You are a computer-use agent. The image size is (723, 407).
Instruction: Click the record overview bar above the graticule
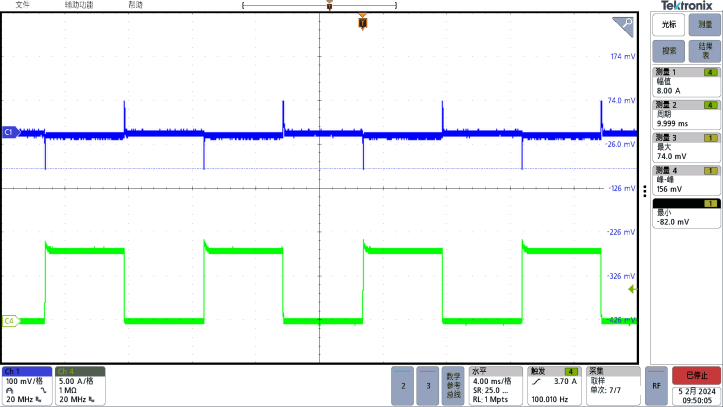(319, 6)
